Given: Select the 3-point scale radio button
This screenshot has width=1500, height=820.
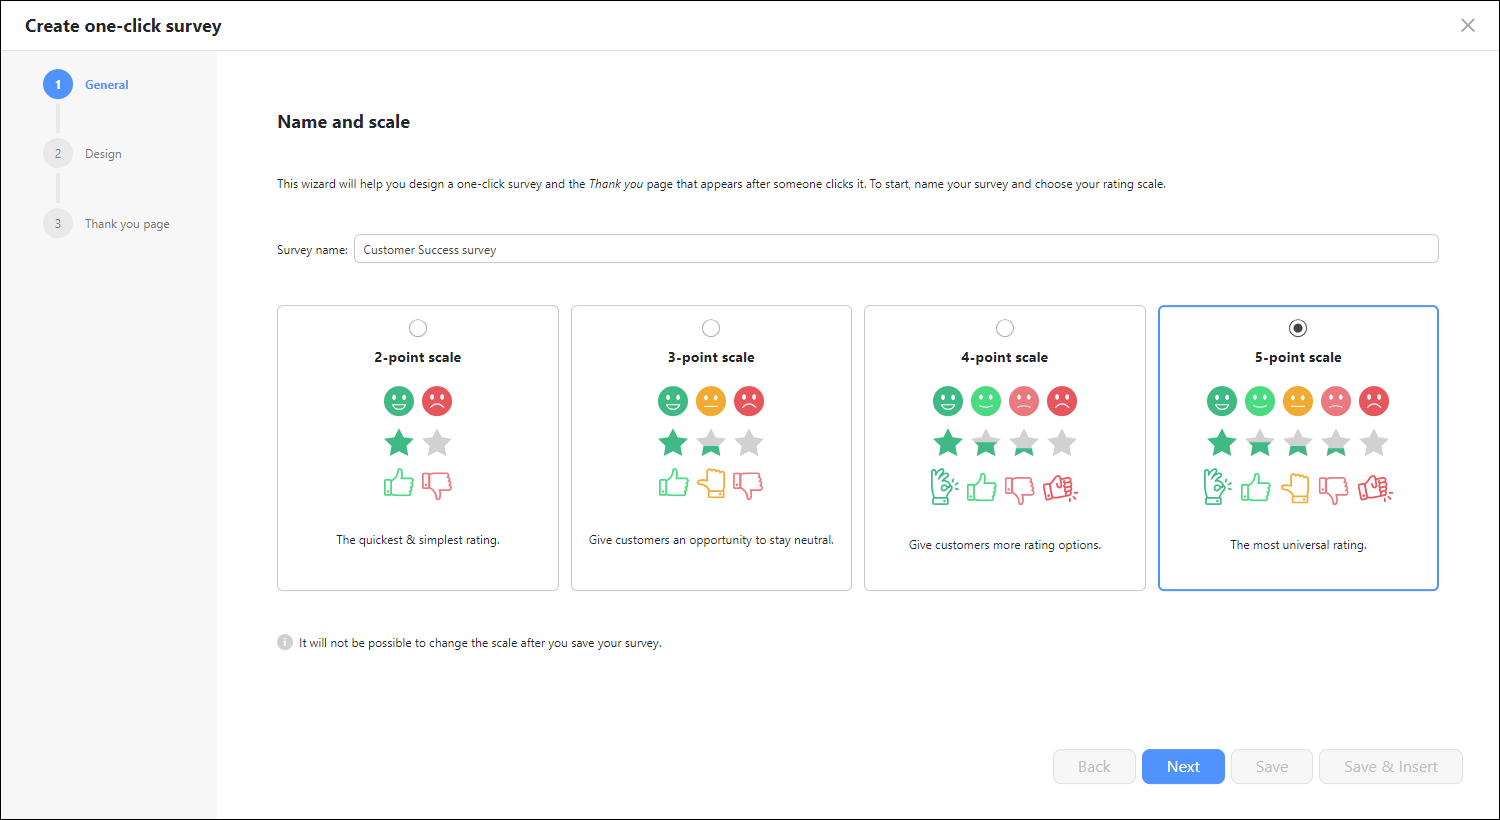Looking at the screenshot, I should click(x=711, y=328).
